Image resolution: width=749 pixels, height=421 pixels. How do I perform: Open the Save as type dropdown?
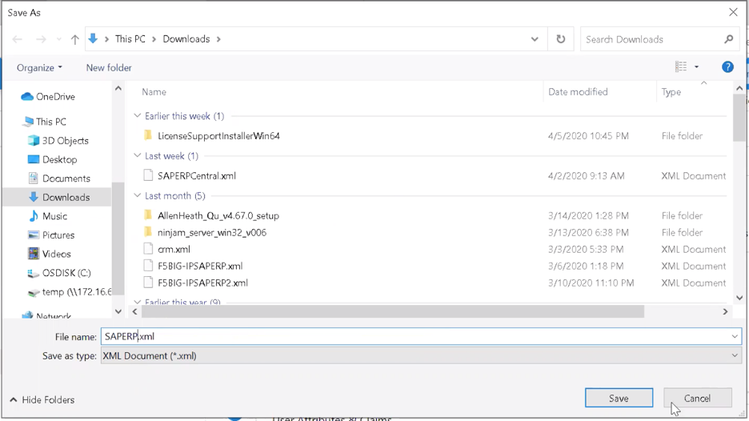421,356
